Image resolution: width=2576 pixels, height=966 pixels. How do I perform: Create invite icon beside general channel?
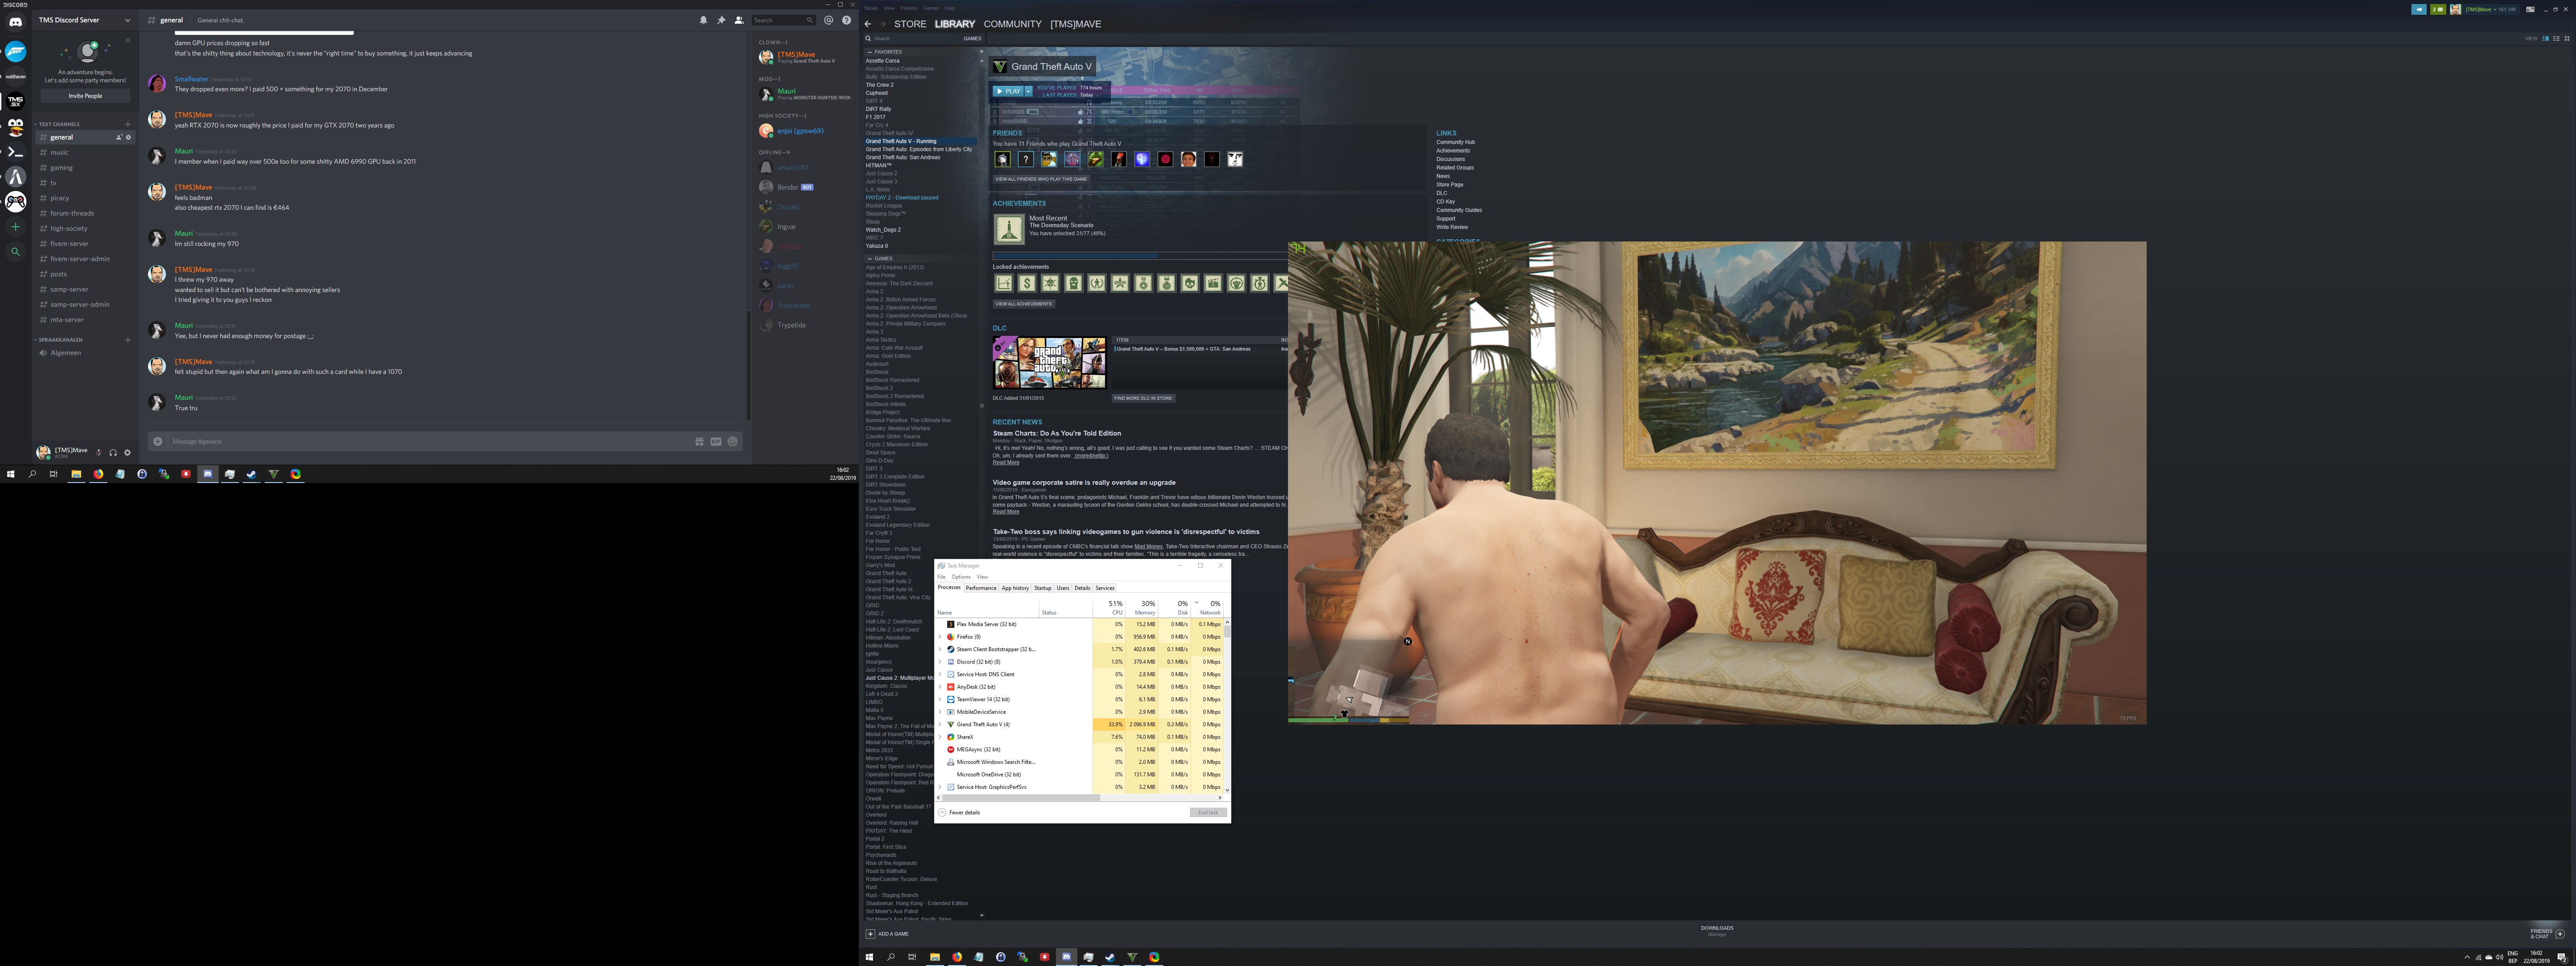[118, 137]
